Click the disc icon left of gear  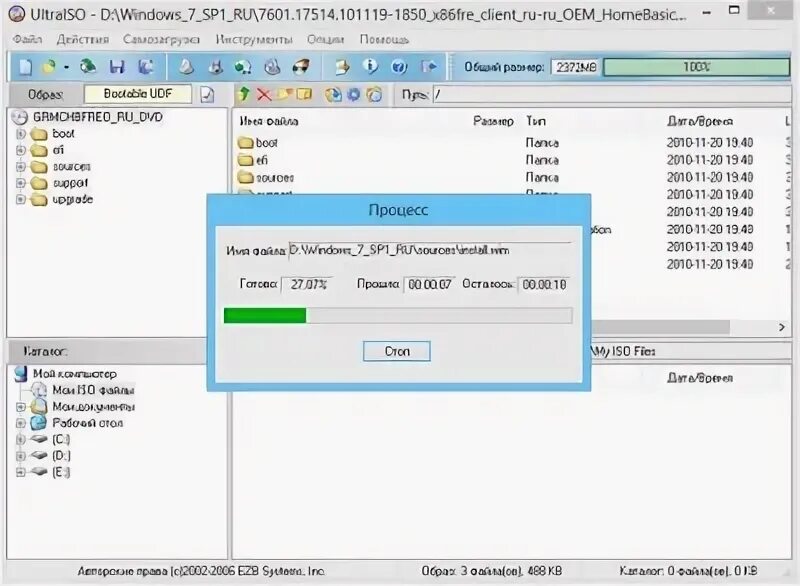tap(334, 94)
